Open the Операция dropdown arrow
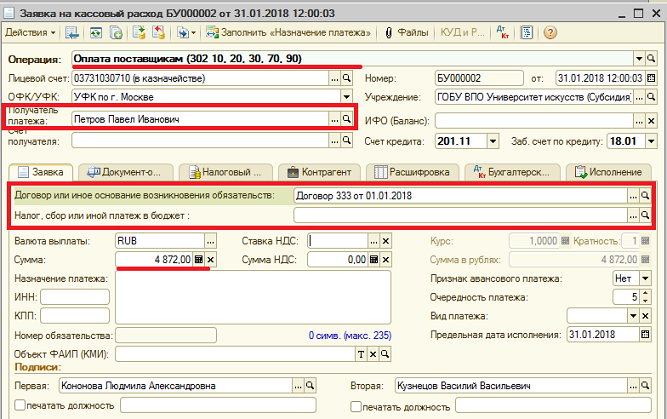The width and height of the screenshot is (667, 419). click(x=639, y=59)
